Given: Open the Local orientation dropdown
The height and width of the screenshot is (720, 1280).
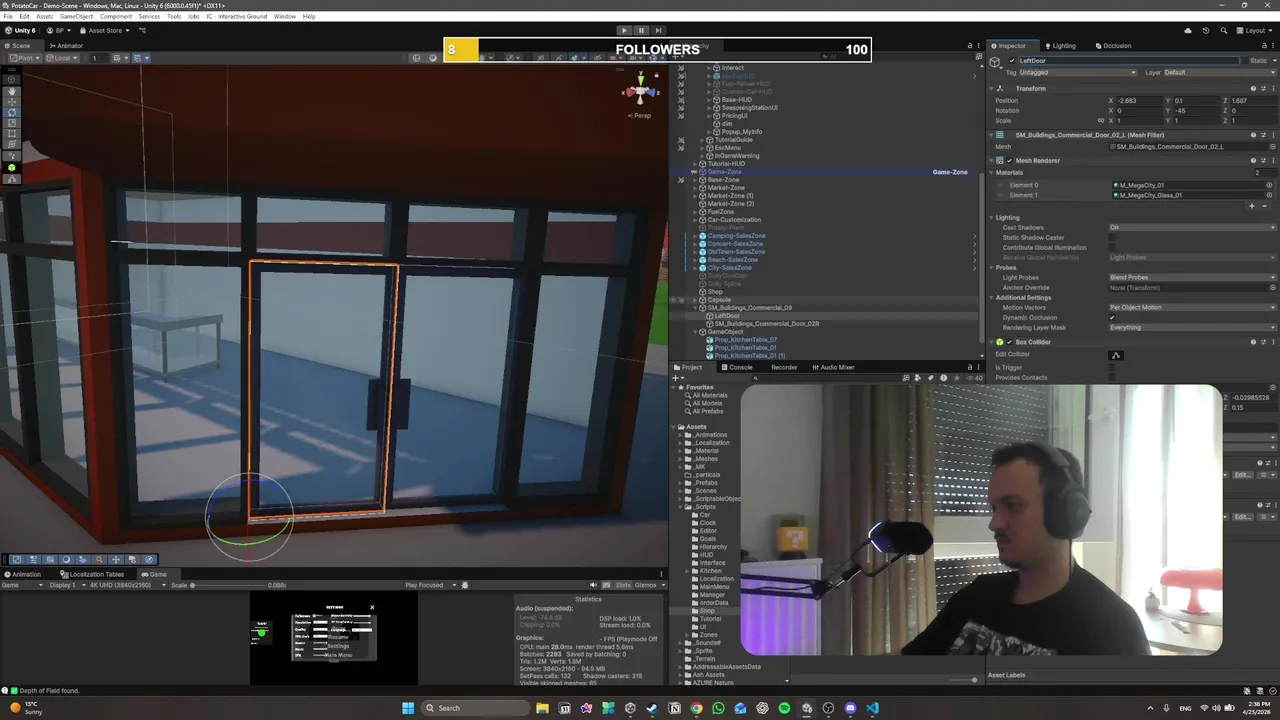Looking at the screenshot, I should (x=63, y=58).
